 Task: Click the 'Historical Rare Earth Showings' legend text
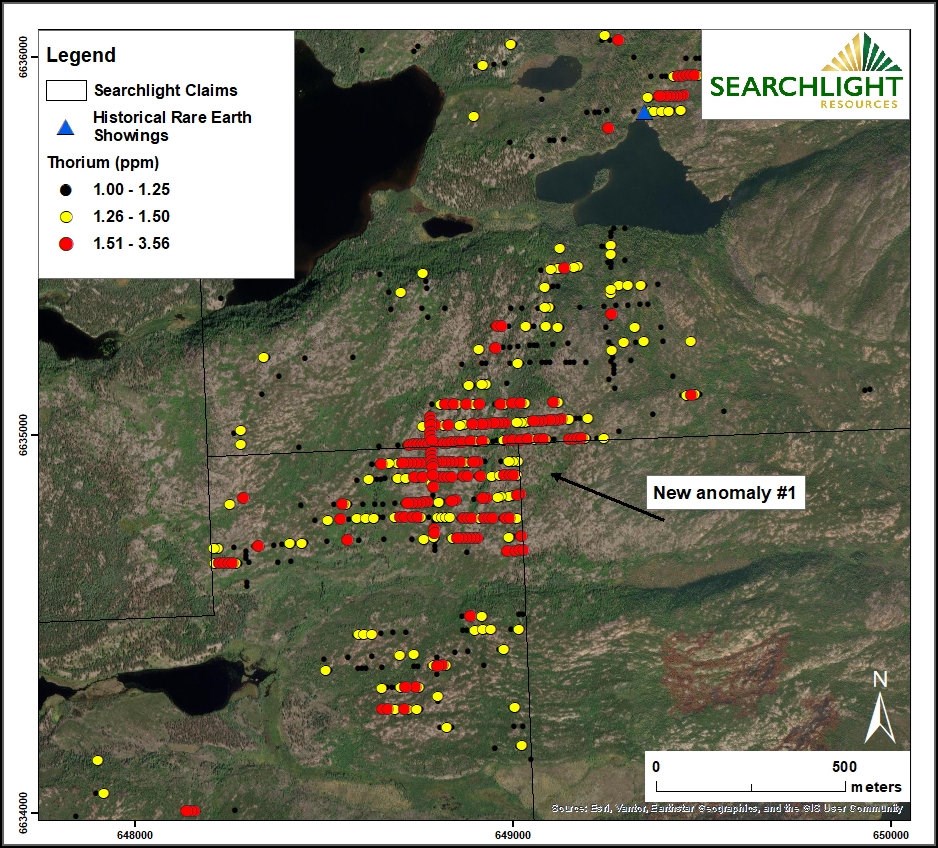(x=172, y=126)
